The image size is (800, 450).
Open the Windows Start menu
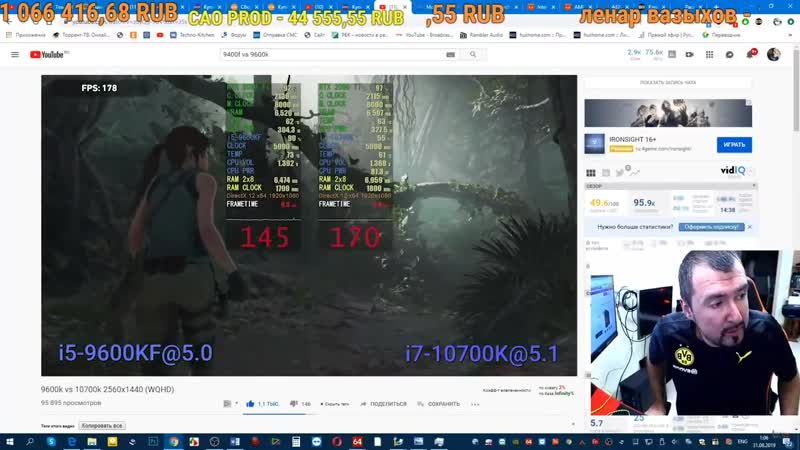click(x=9, y=442)
